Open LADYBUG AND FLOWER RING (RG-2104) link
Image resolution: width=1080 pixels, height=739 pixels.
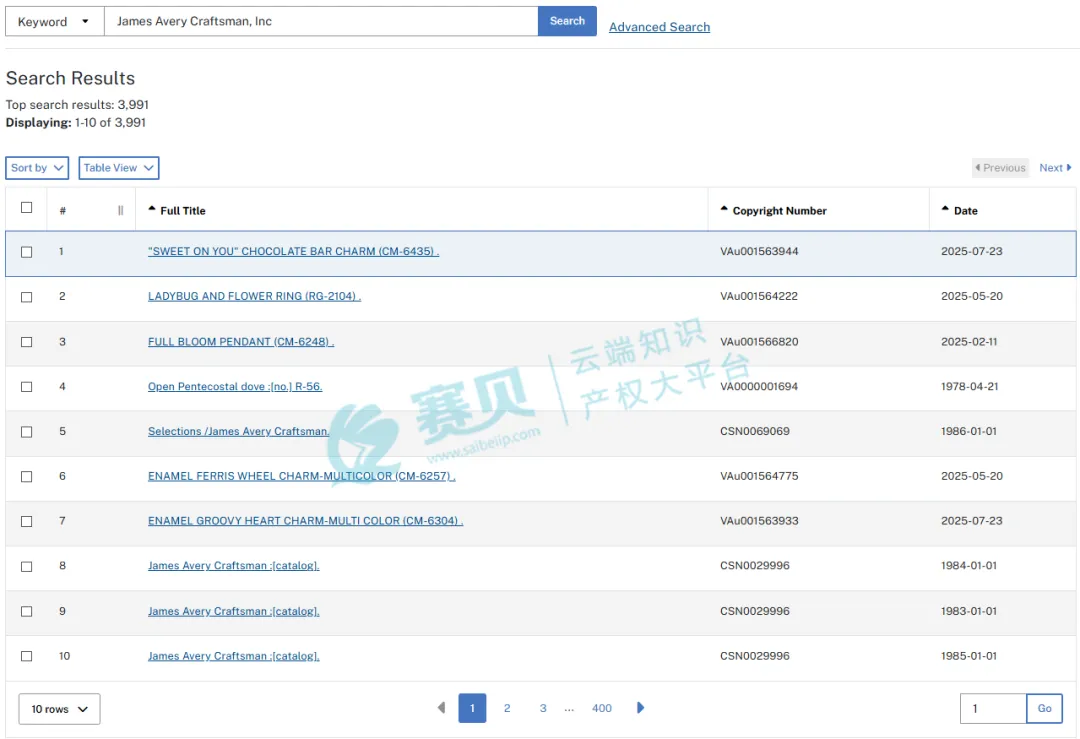(x=254, y=296)
